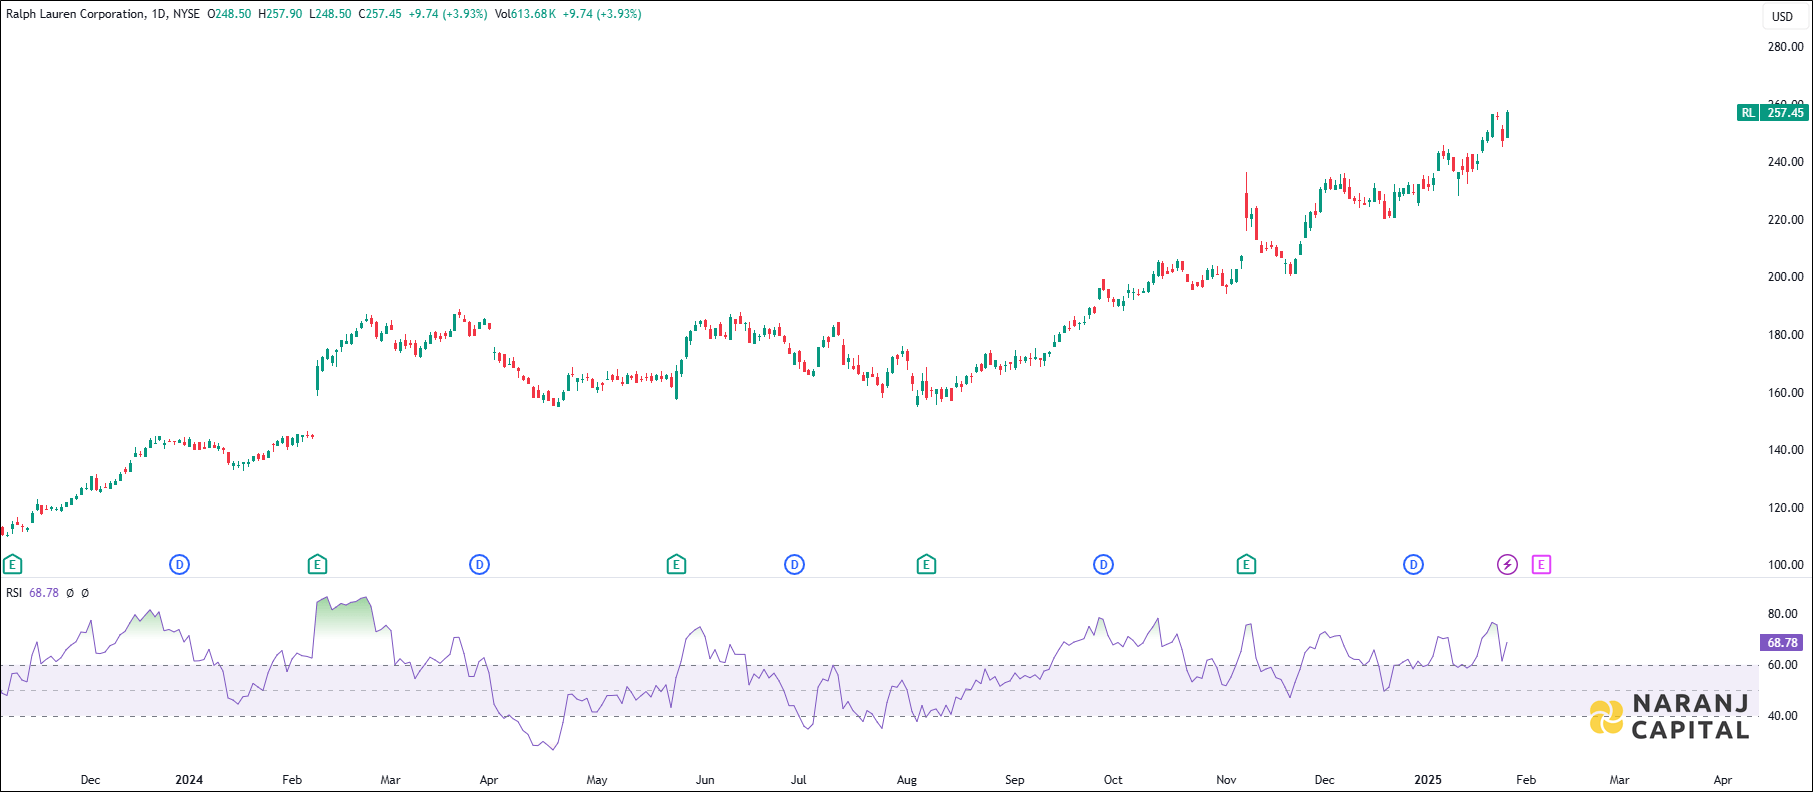This screenshot has width=1813, height=792.
Task: Open the USD currency selector
Action: (1783, 16)
